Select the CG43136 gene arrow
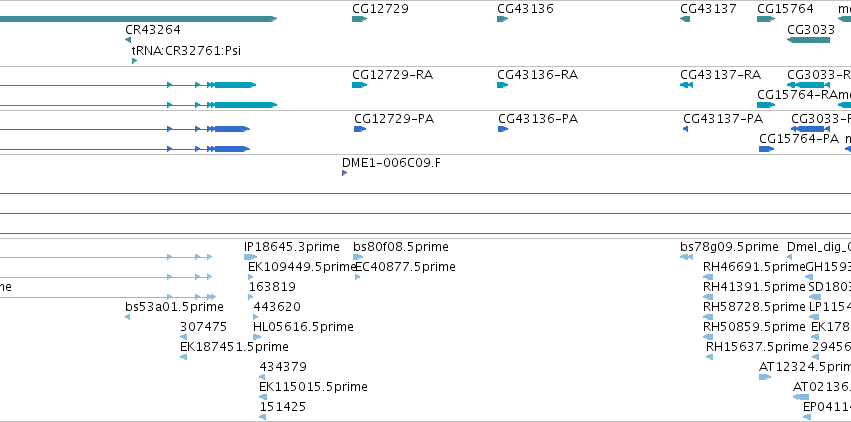Image resolution: width=851 pixels, height=422 pixels. click(503, 19)
